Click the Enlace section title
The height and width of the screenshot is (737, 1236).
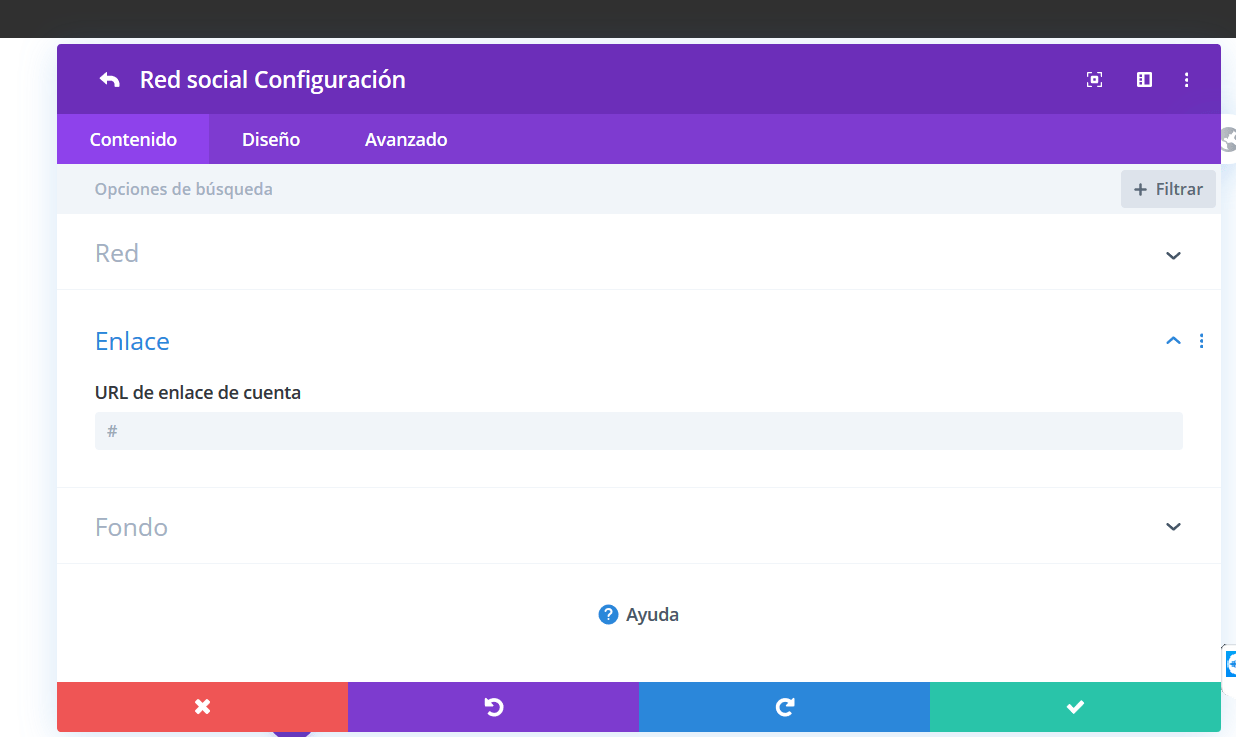click(x=132, y=341)
